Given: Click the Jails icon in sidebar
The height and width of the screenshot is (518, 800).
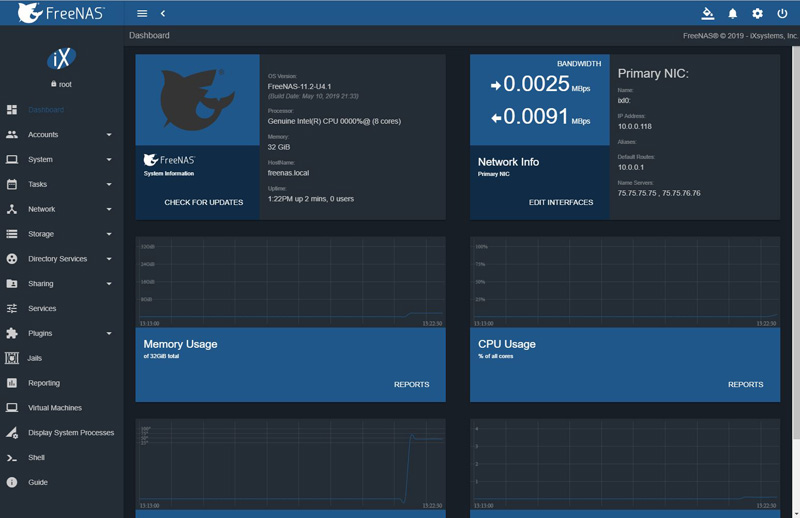Looking at the screenshot, I should (12, 358).
